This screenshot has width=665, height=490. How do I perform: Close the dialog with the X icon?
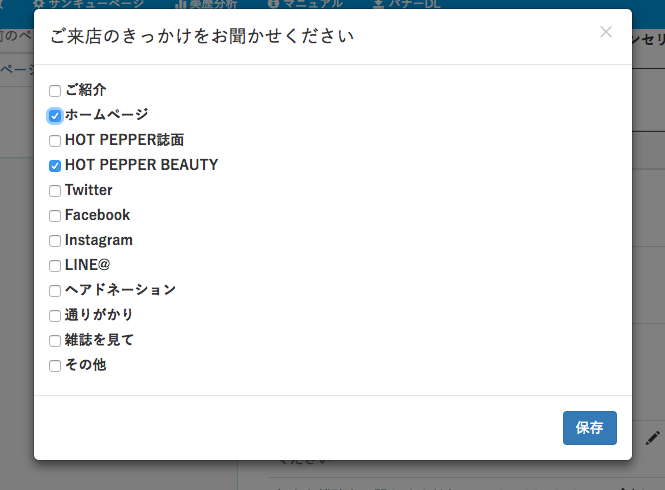coord(606,32)
